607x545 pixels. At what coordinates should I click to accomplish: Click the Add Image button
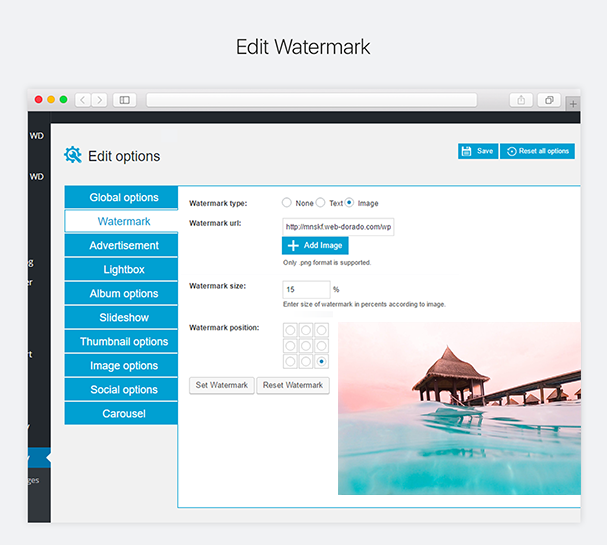point(315,245)
